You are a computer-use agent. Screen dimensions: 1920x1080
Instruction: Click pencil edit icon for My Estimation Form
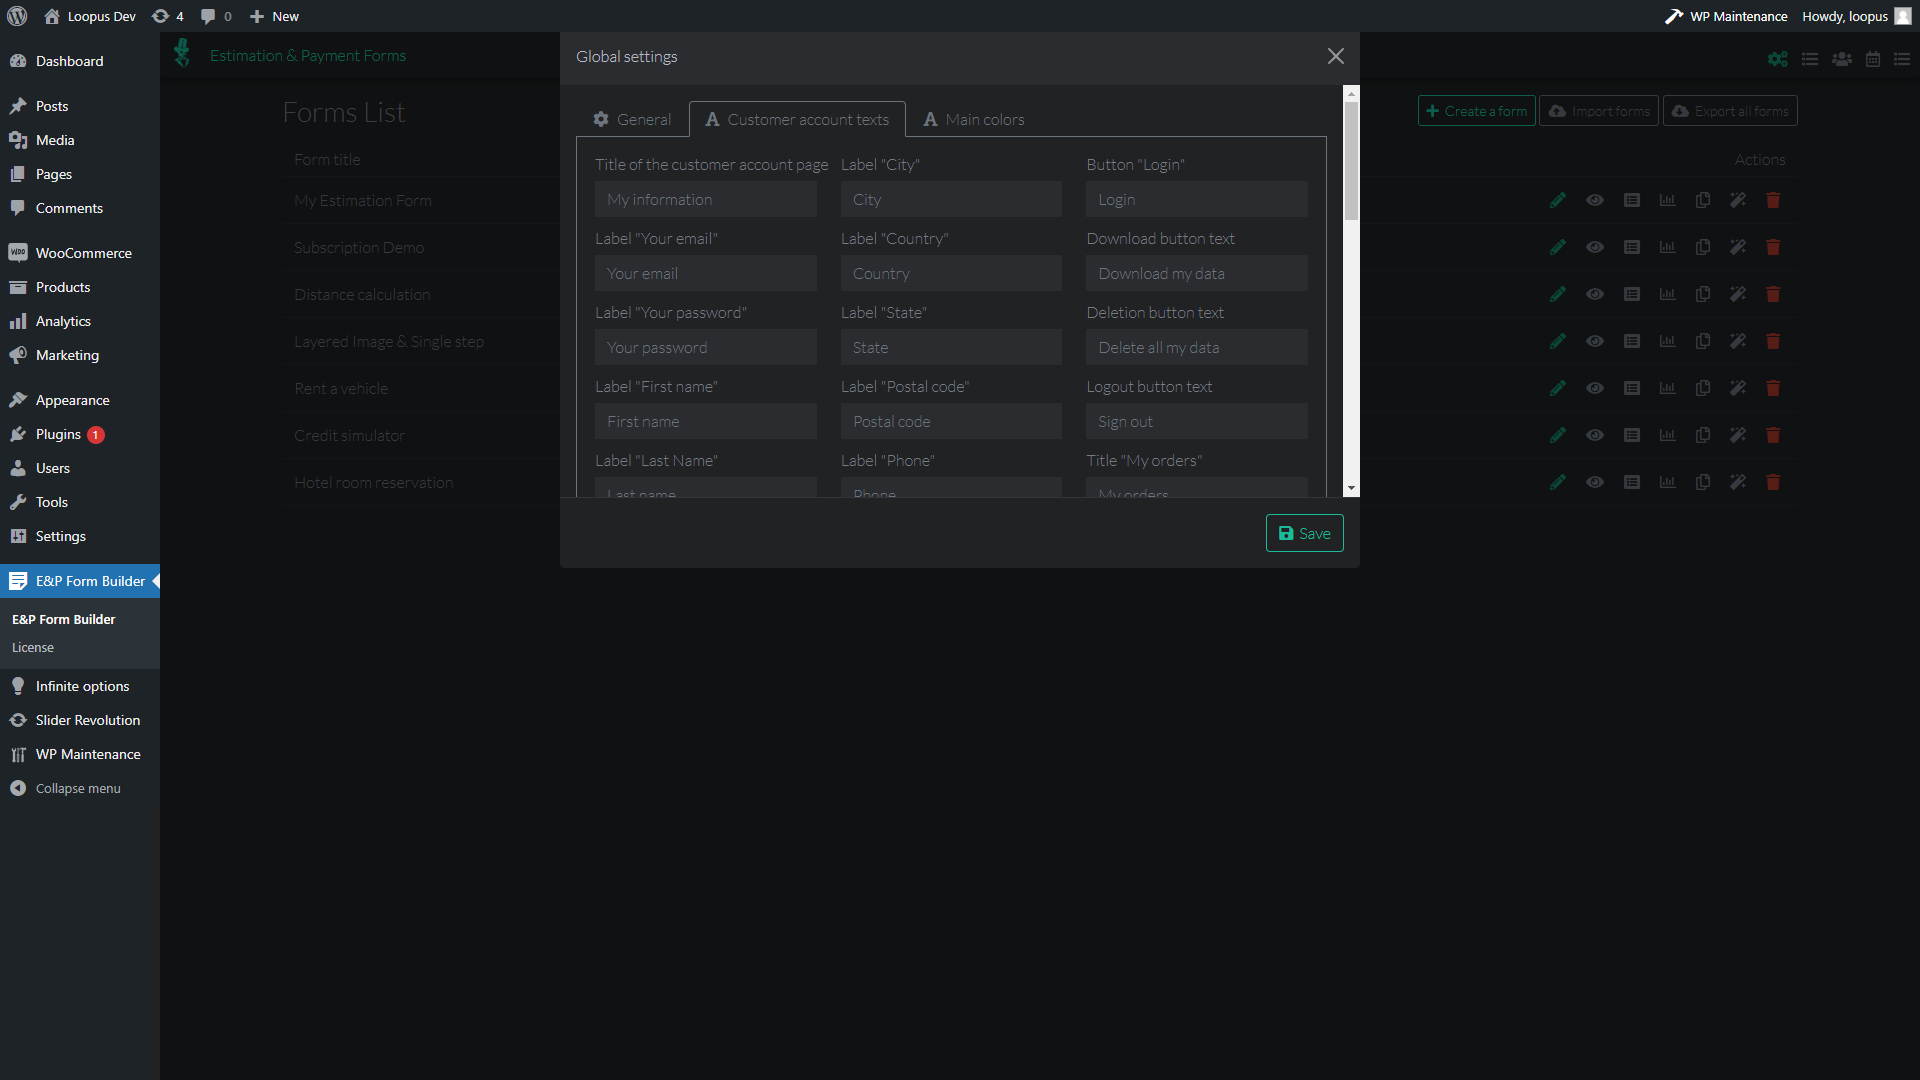click(x=1557, y=200)
